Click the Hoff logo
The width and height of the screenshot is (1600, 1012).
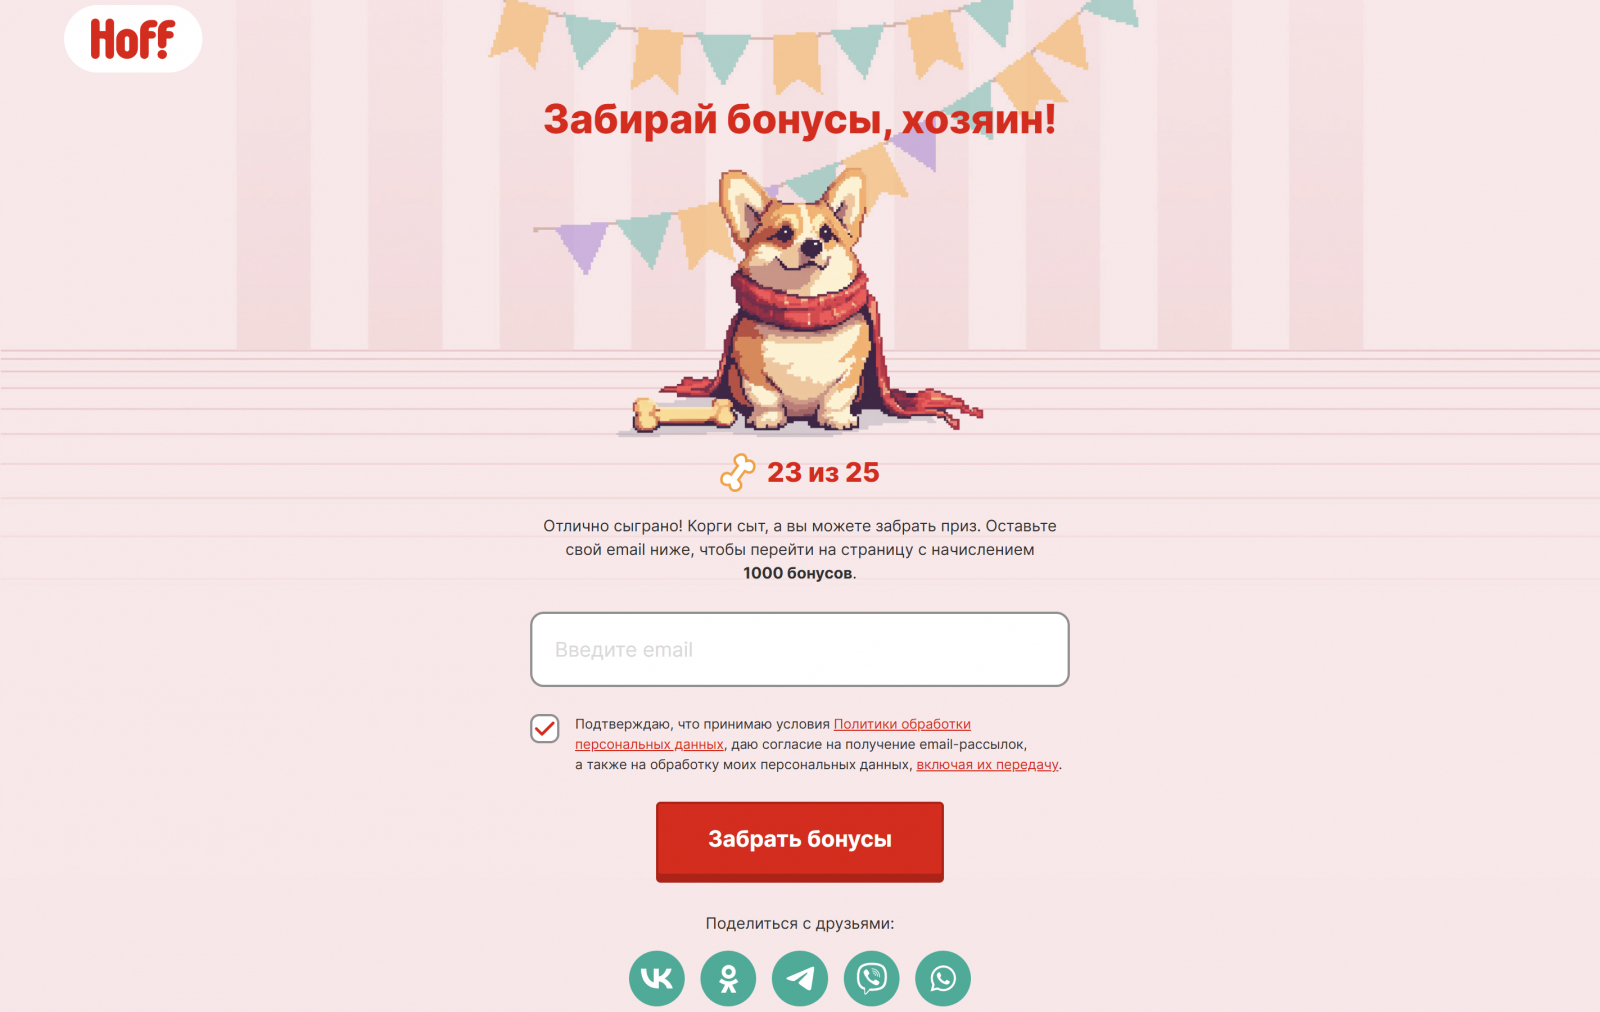(133, 39)
